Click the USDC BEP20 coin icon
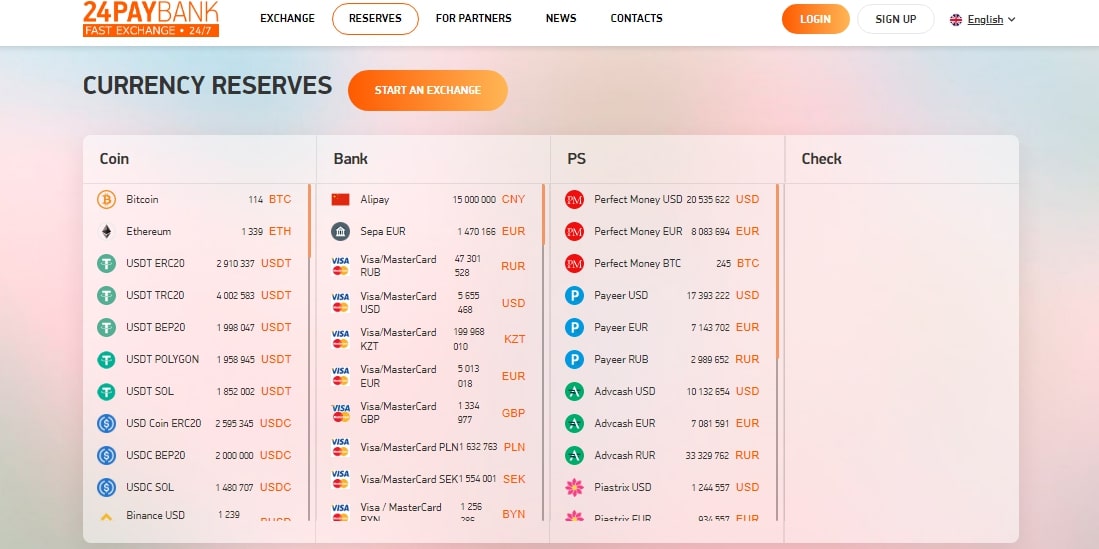1099x549 pixels. (x=107, y=456)
